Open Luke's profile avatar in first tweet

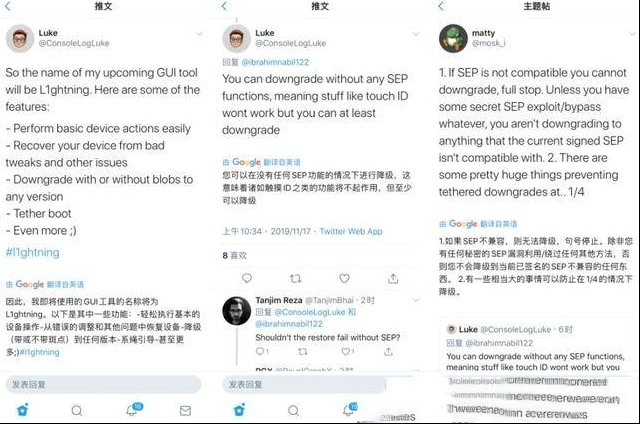coord(20,38)
